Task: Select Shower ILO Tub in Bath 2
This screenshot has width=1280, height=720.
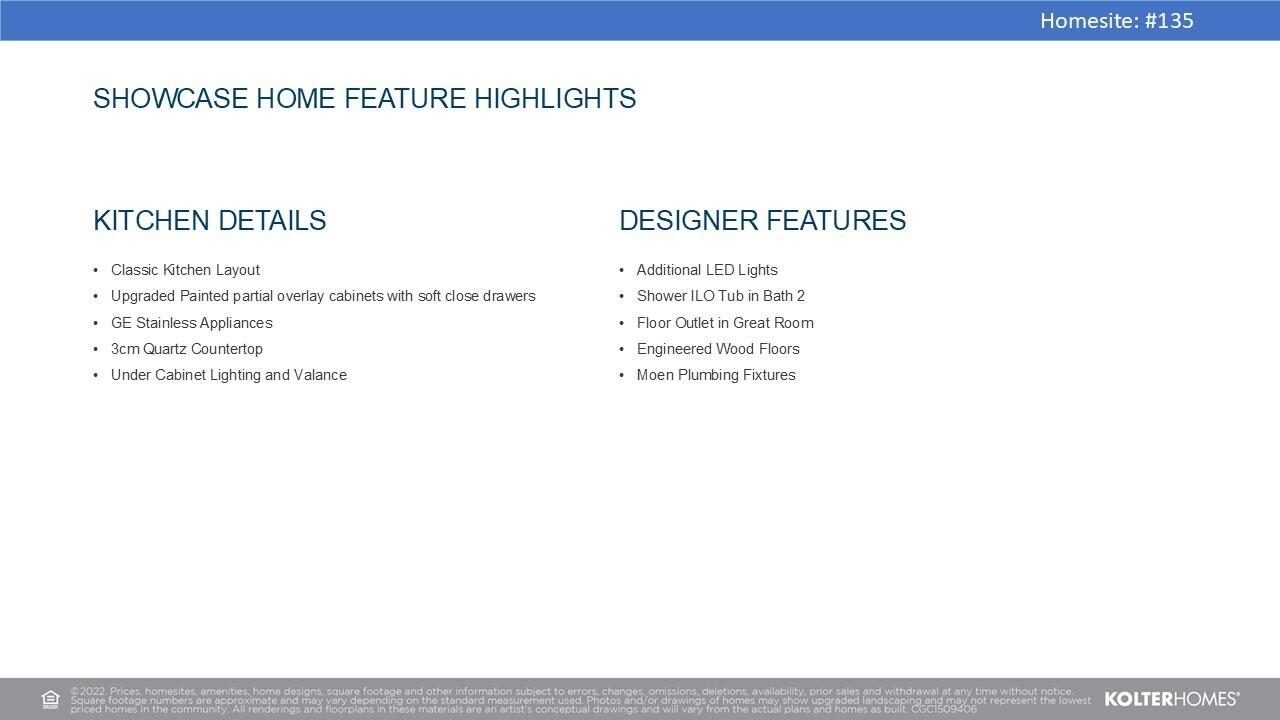Action: pyautogui.click(x=720, y=296)
